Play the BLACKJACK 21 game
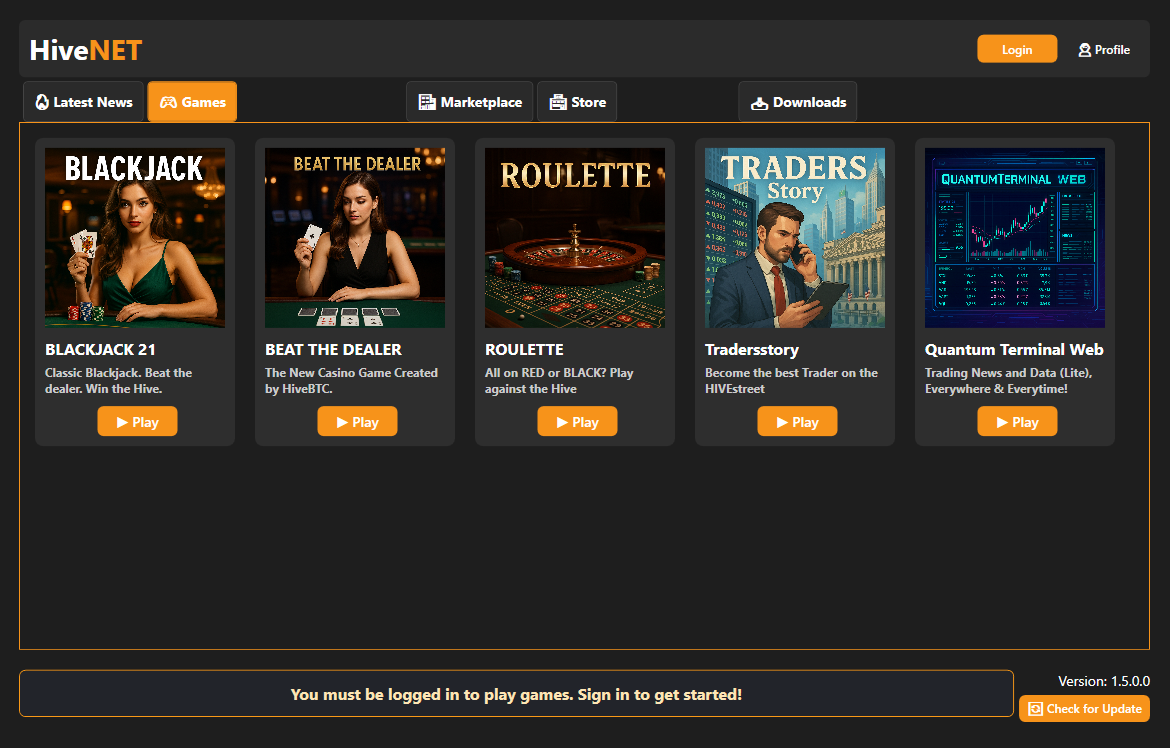The image size is (1170, 748). coord(137,422)
